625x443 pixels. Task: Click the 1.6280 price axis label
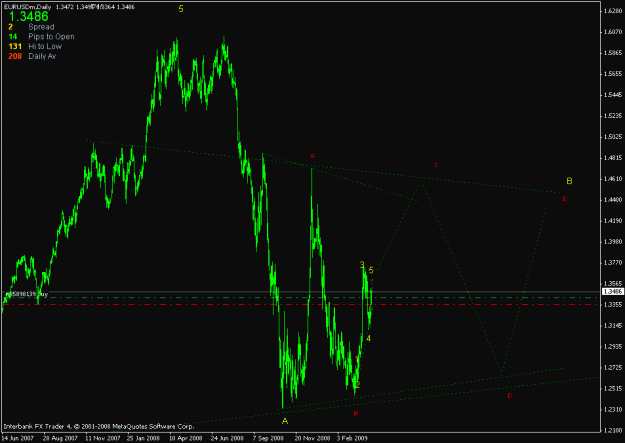(x=613, y=11)
